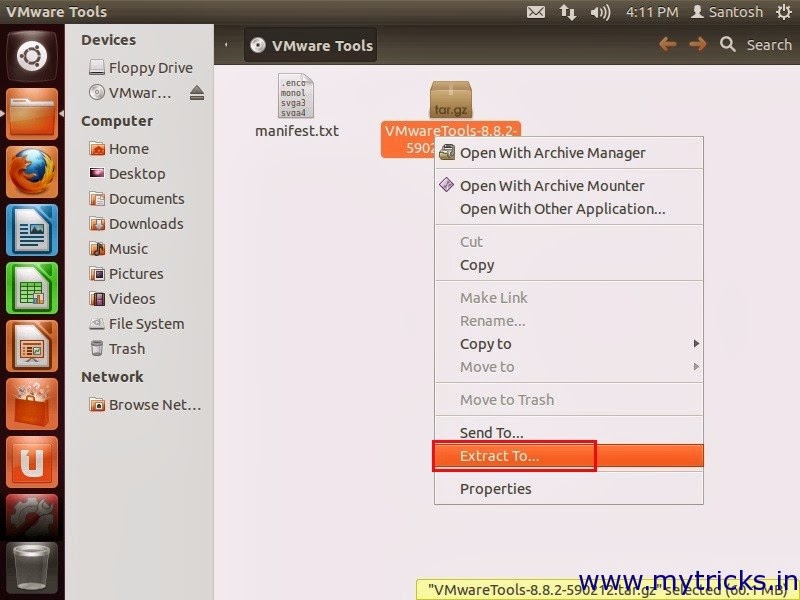800x600 pixels.
Task: Select the manifest.txt file icon
Action: tap(295, 96)
